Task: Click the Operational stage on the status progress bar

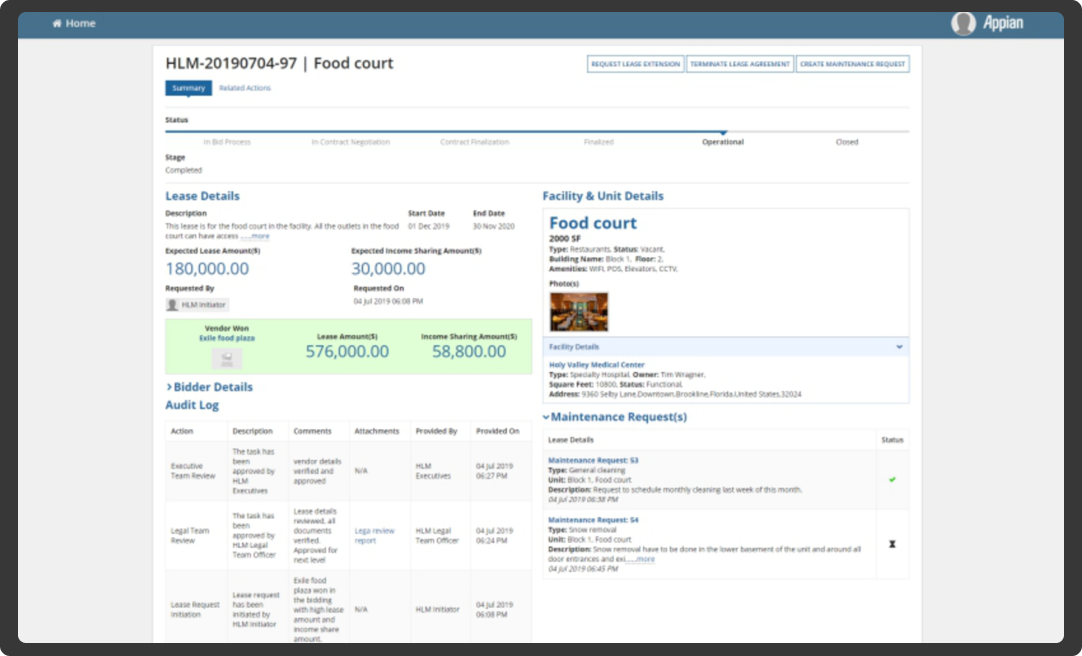Action: click(722, 141)
